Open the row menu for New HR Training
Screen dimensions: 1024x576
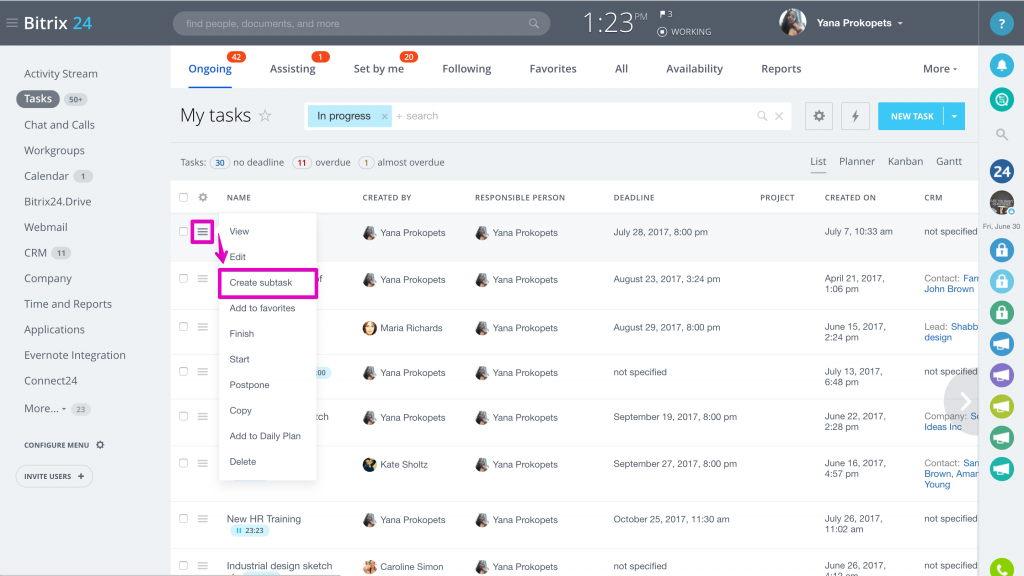click(202, 519)
